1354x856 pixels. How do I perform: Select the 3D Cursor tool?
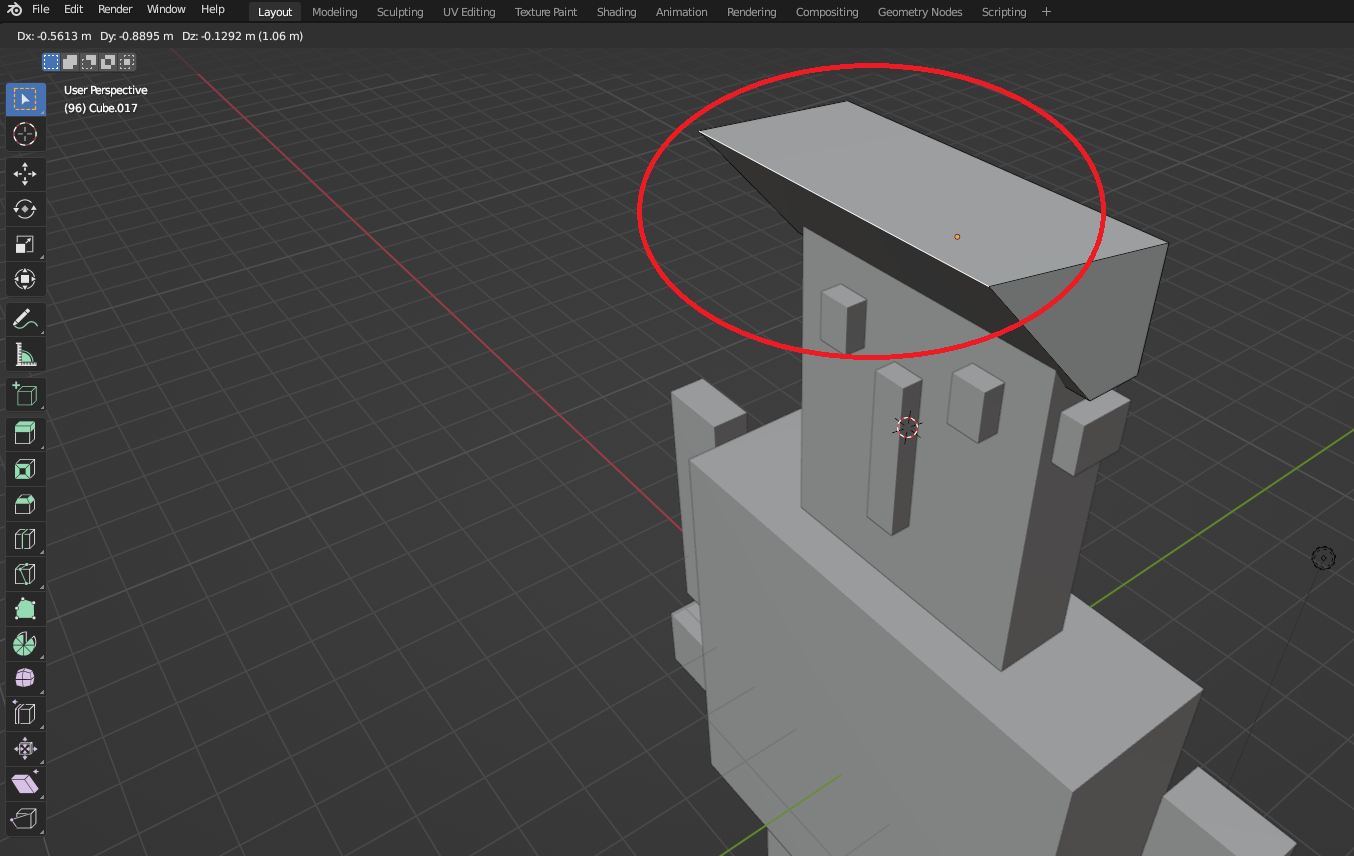pyautogui.click(x=26, y=134)
